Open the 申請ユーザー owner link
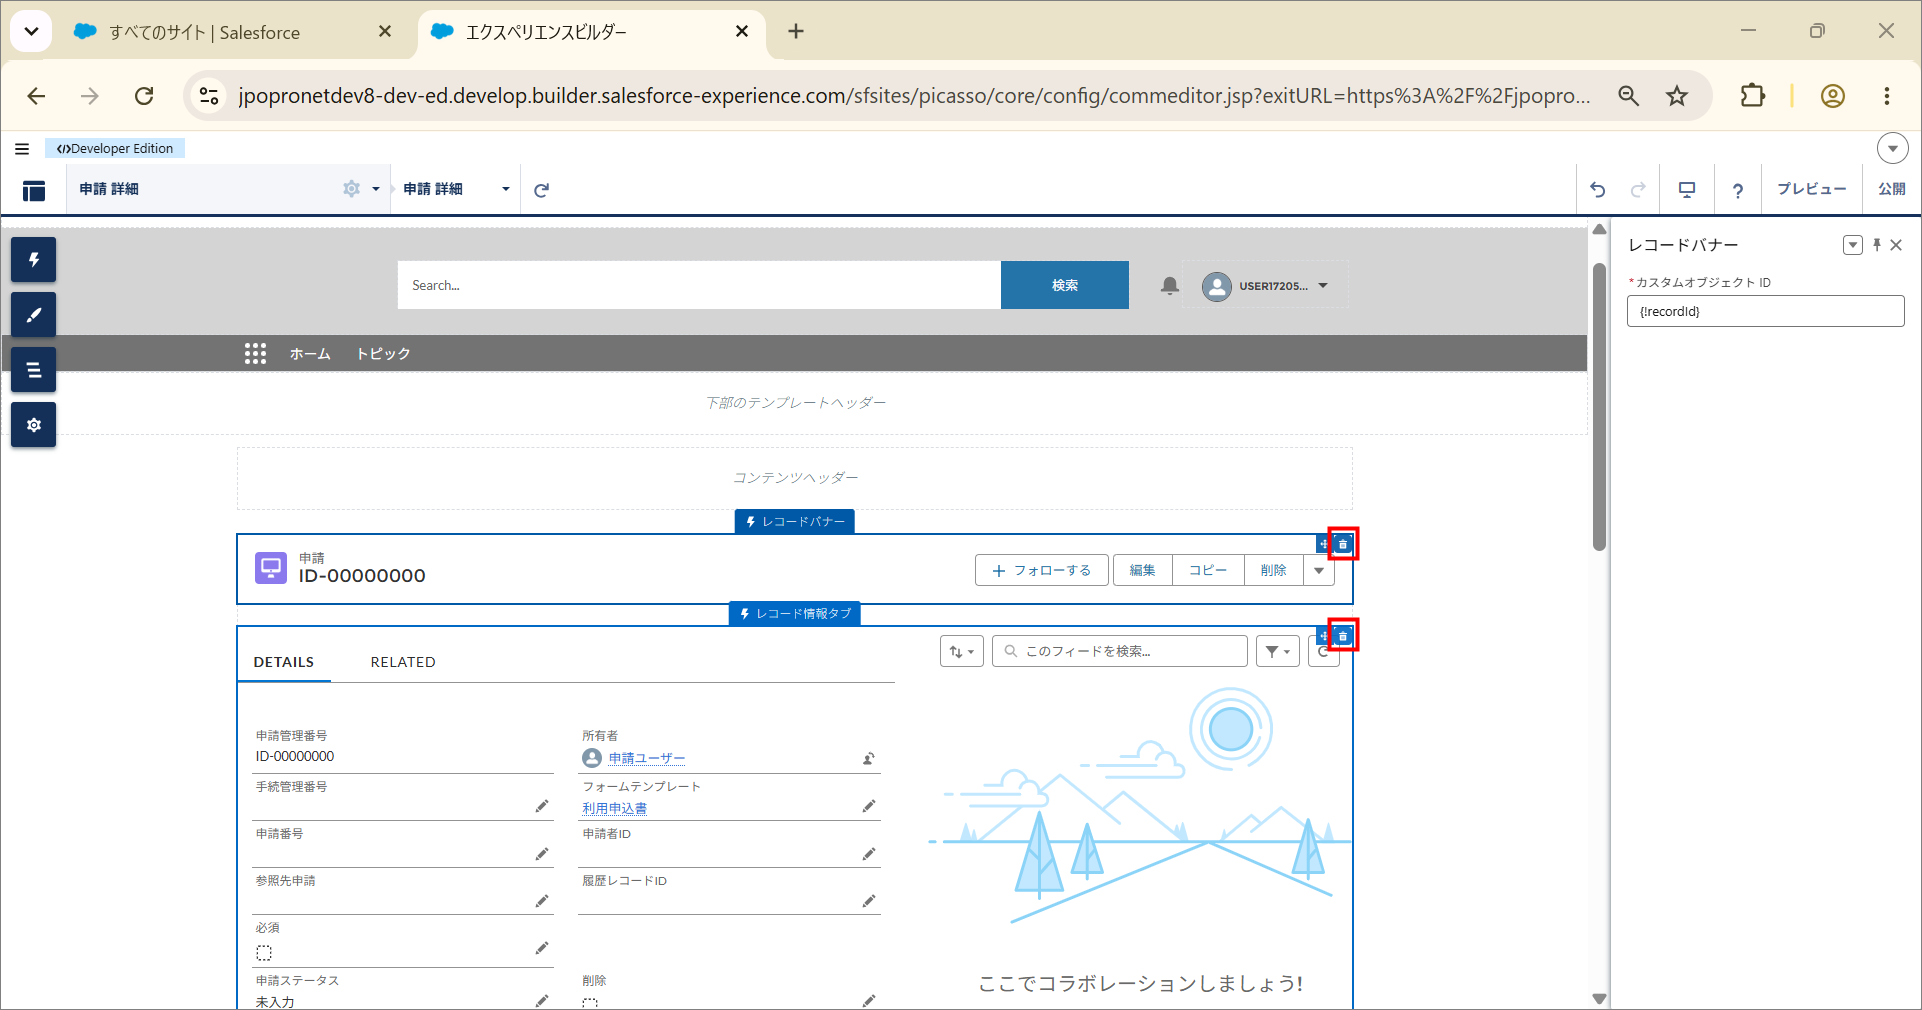The width and height of the screenshot is (1922, 1010). pyautogui.click(x=646, y=759)
